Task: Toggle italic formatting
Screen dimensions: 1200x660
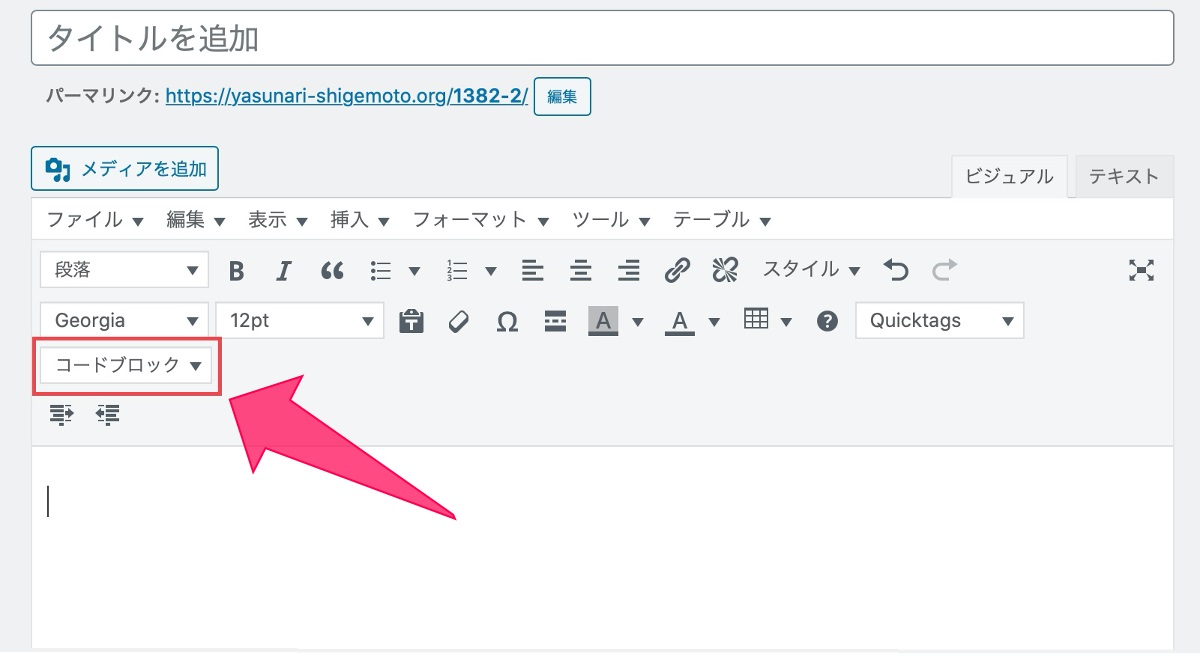Action: [284, 270]
